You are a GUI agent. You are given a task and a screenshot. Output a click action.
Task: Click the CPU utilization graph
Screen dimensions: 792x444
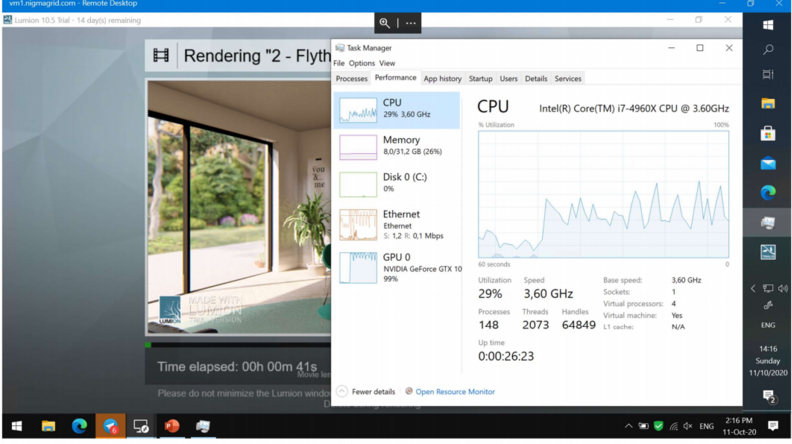click(604, 194)
